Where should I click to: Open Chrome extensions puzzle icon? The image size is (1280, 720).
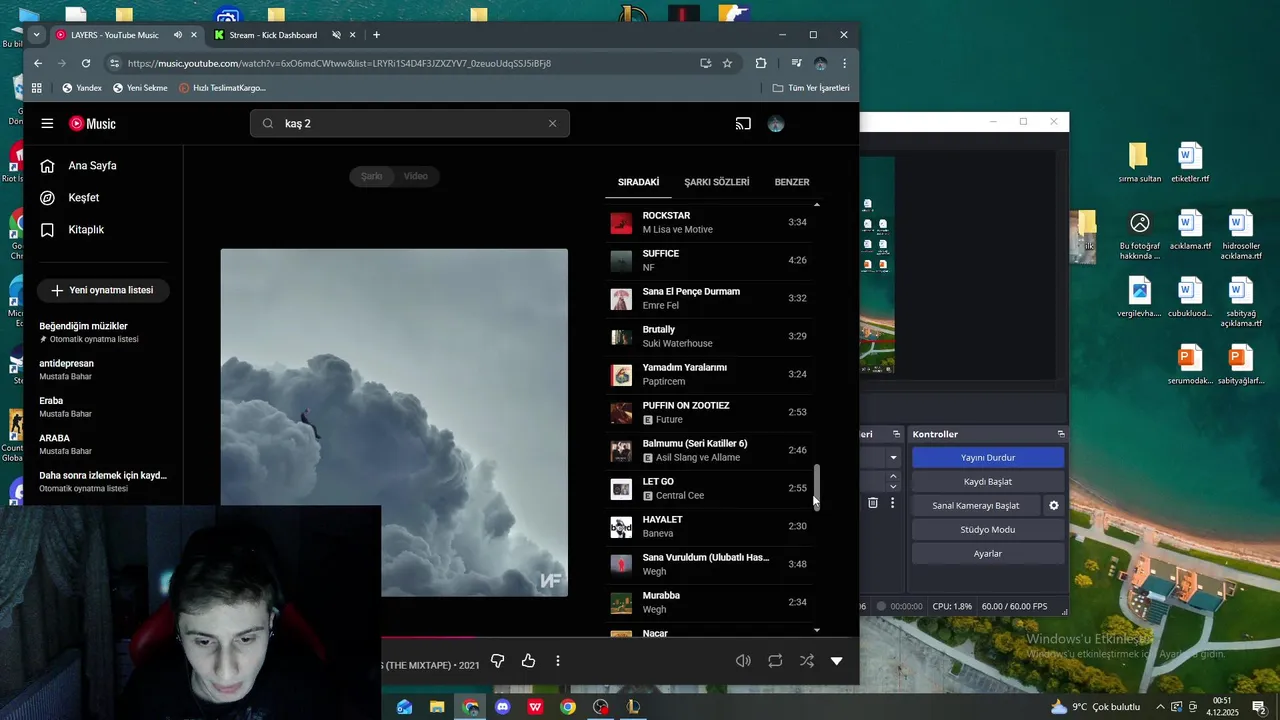coord(761,63)
